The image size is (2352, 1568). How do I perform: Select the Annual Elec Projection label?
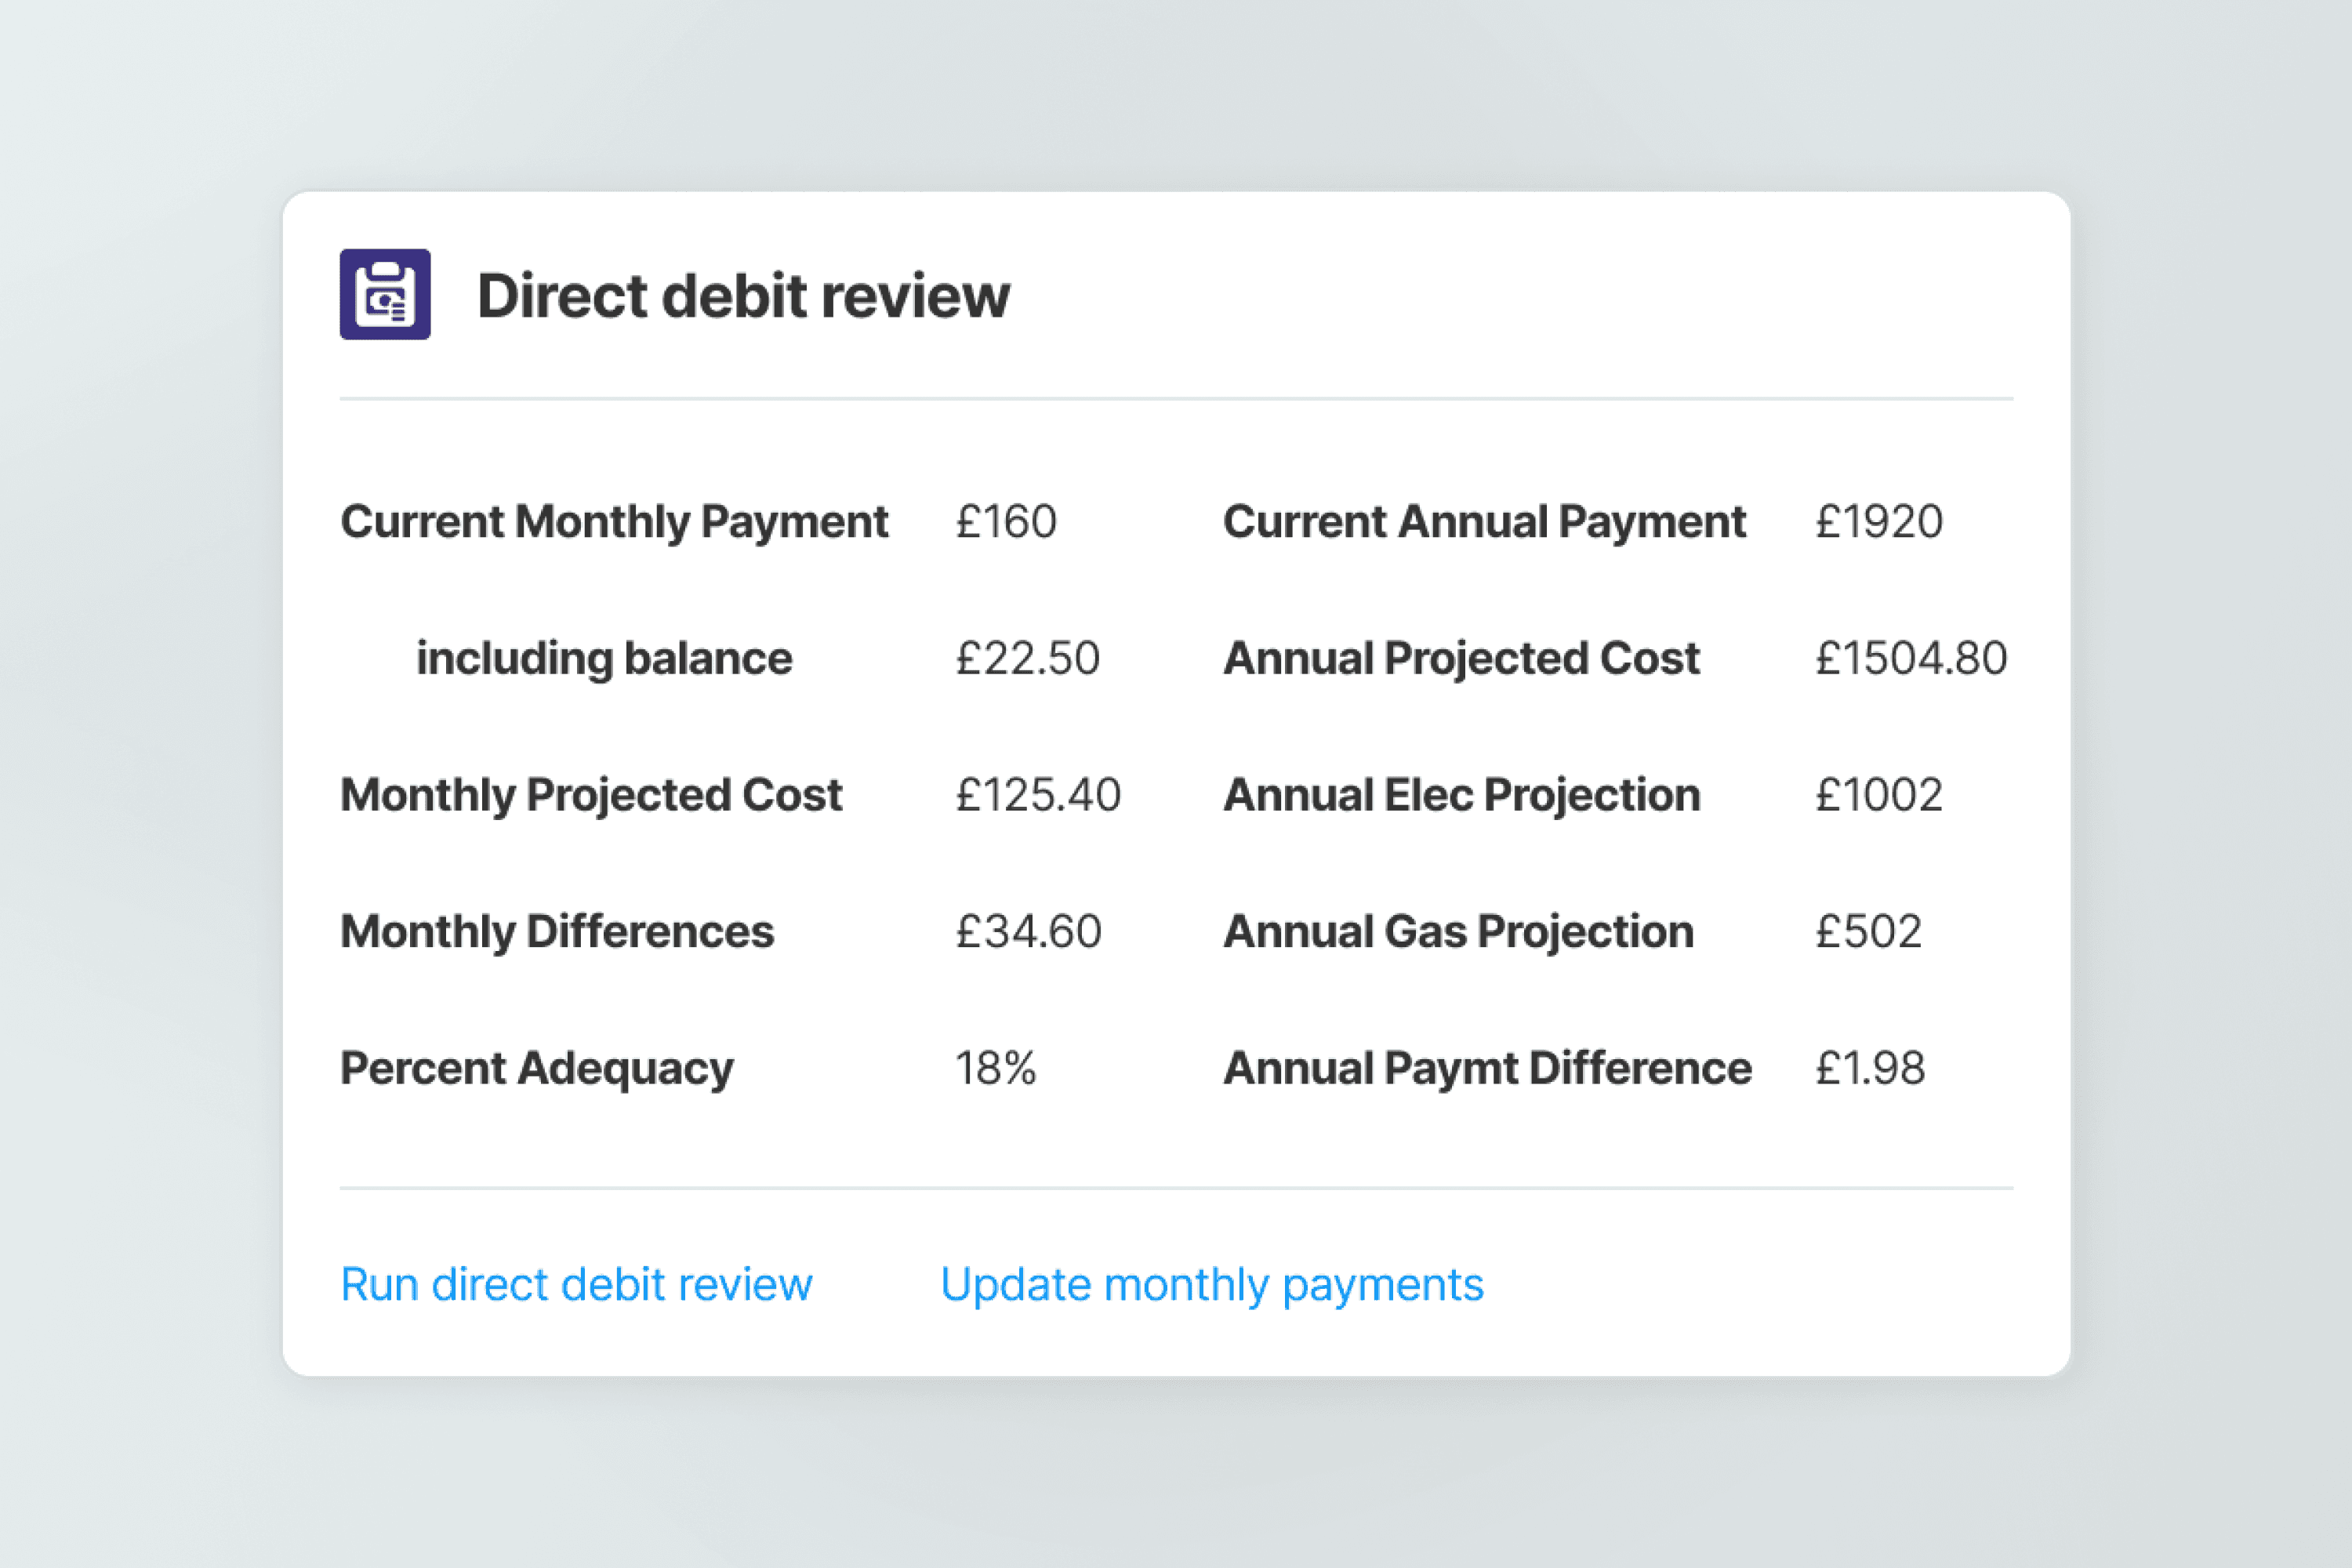tap(1461, 795)
